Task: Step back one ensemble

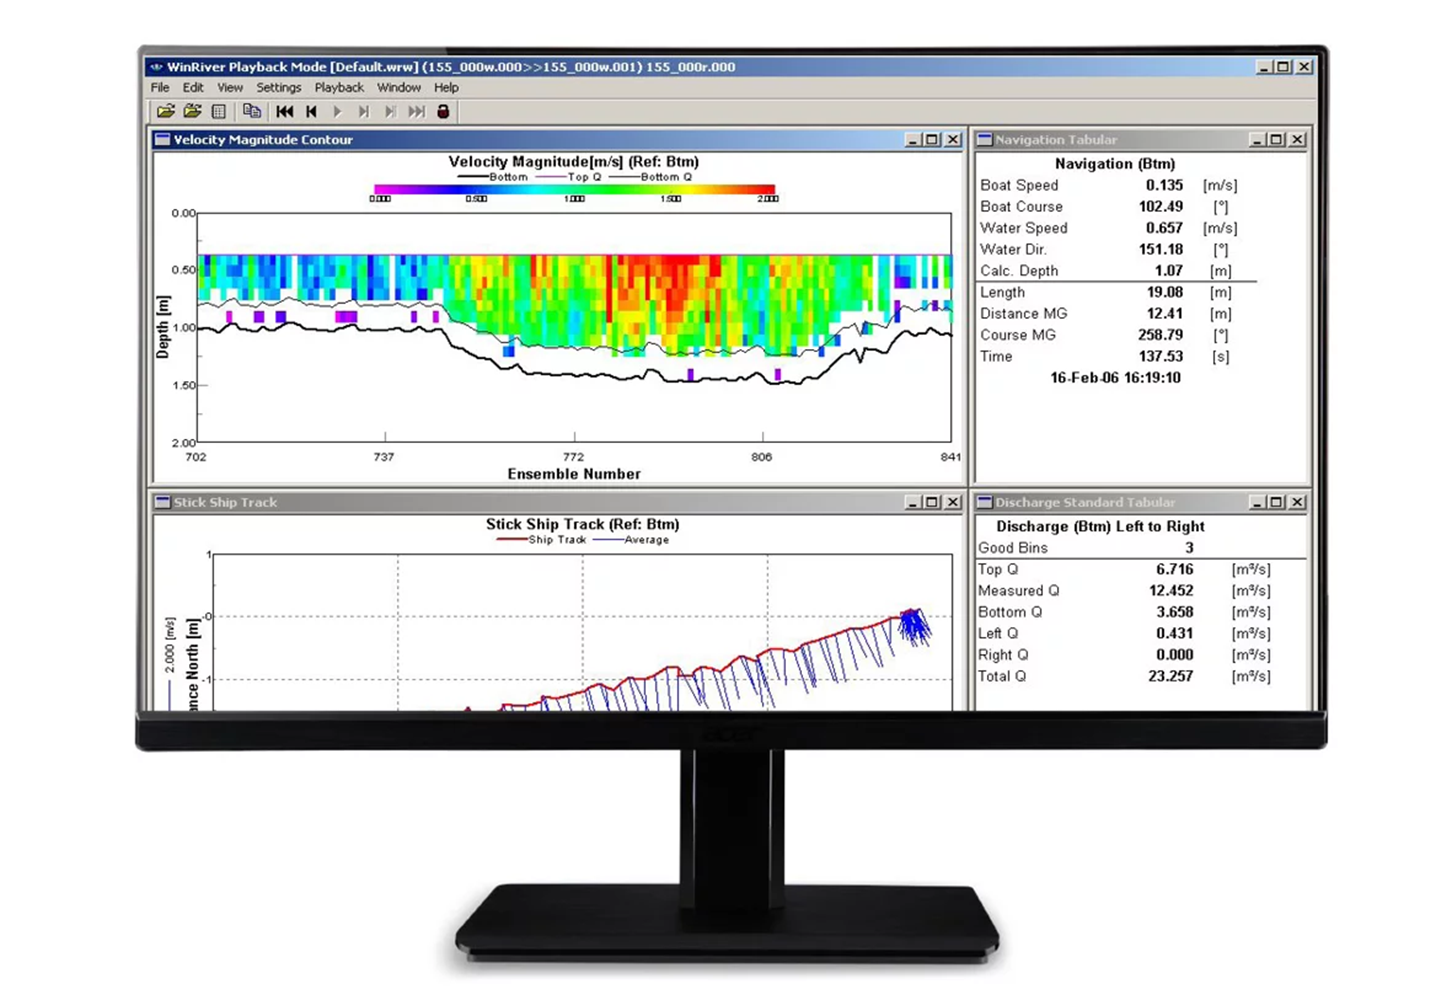Action: (311, 112)
